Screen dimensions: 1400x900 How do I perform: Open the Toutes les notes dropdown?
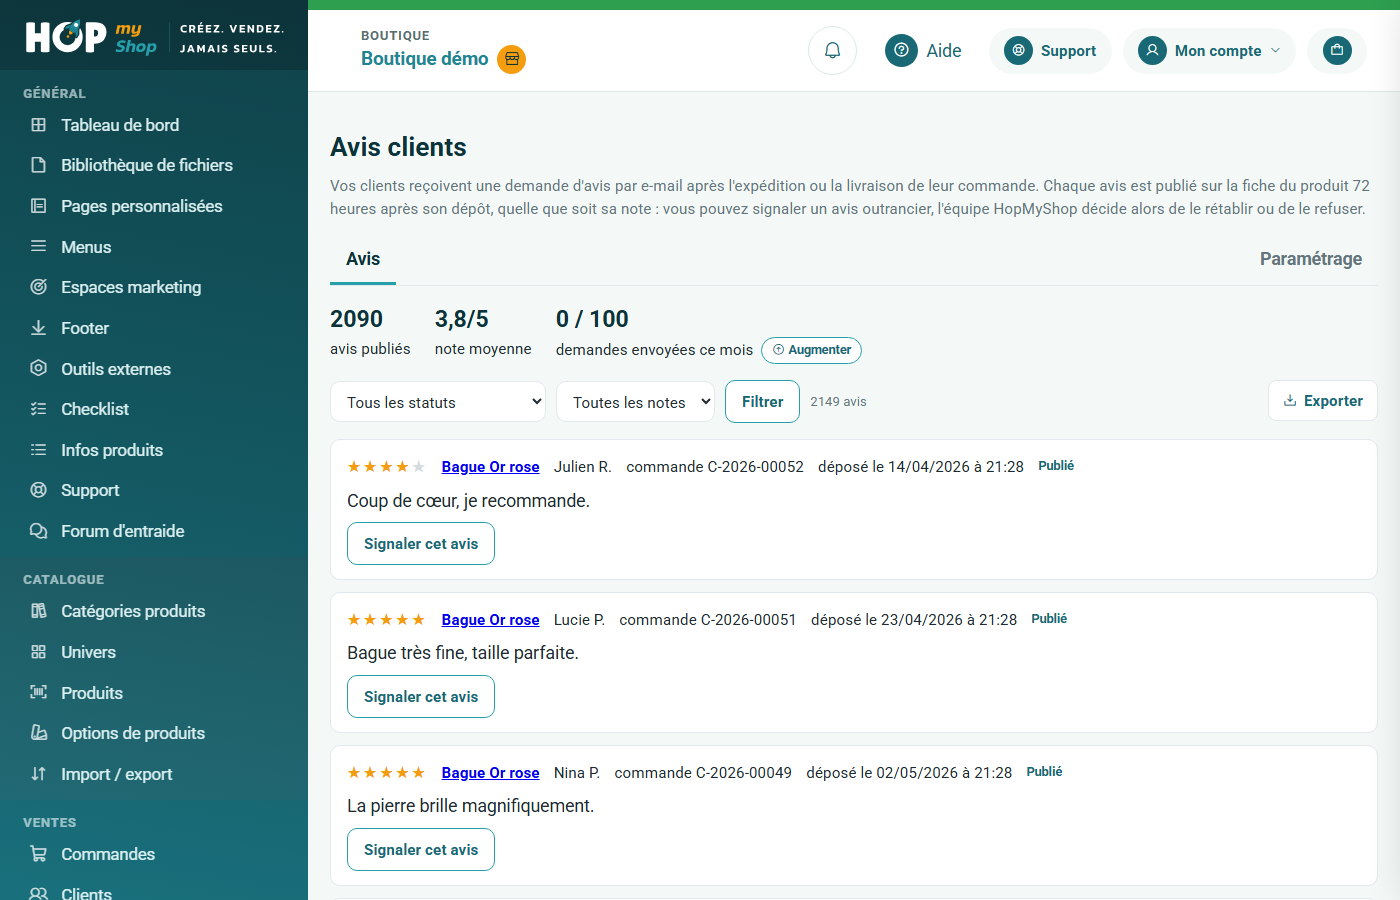click(635, 402)
